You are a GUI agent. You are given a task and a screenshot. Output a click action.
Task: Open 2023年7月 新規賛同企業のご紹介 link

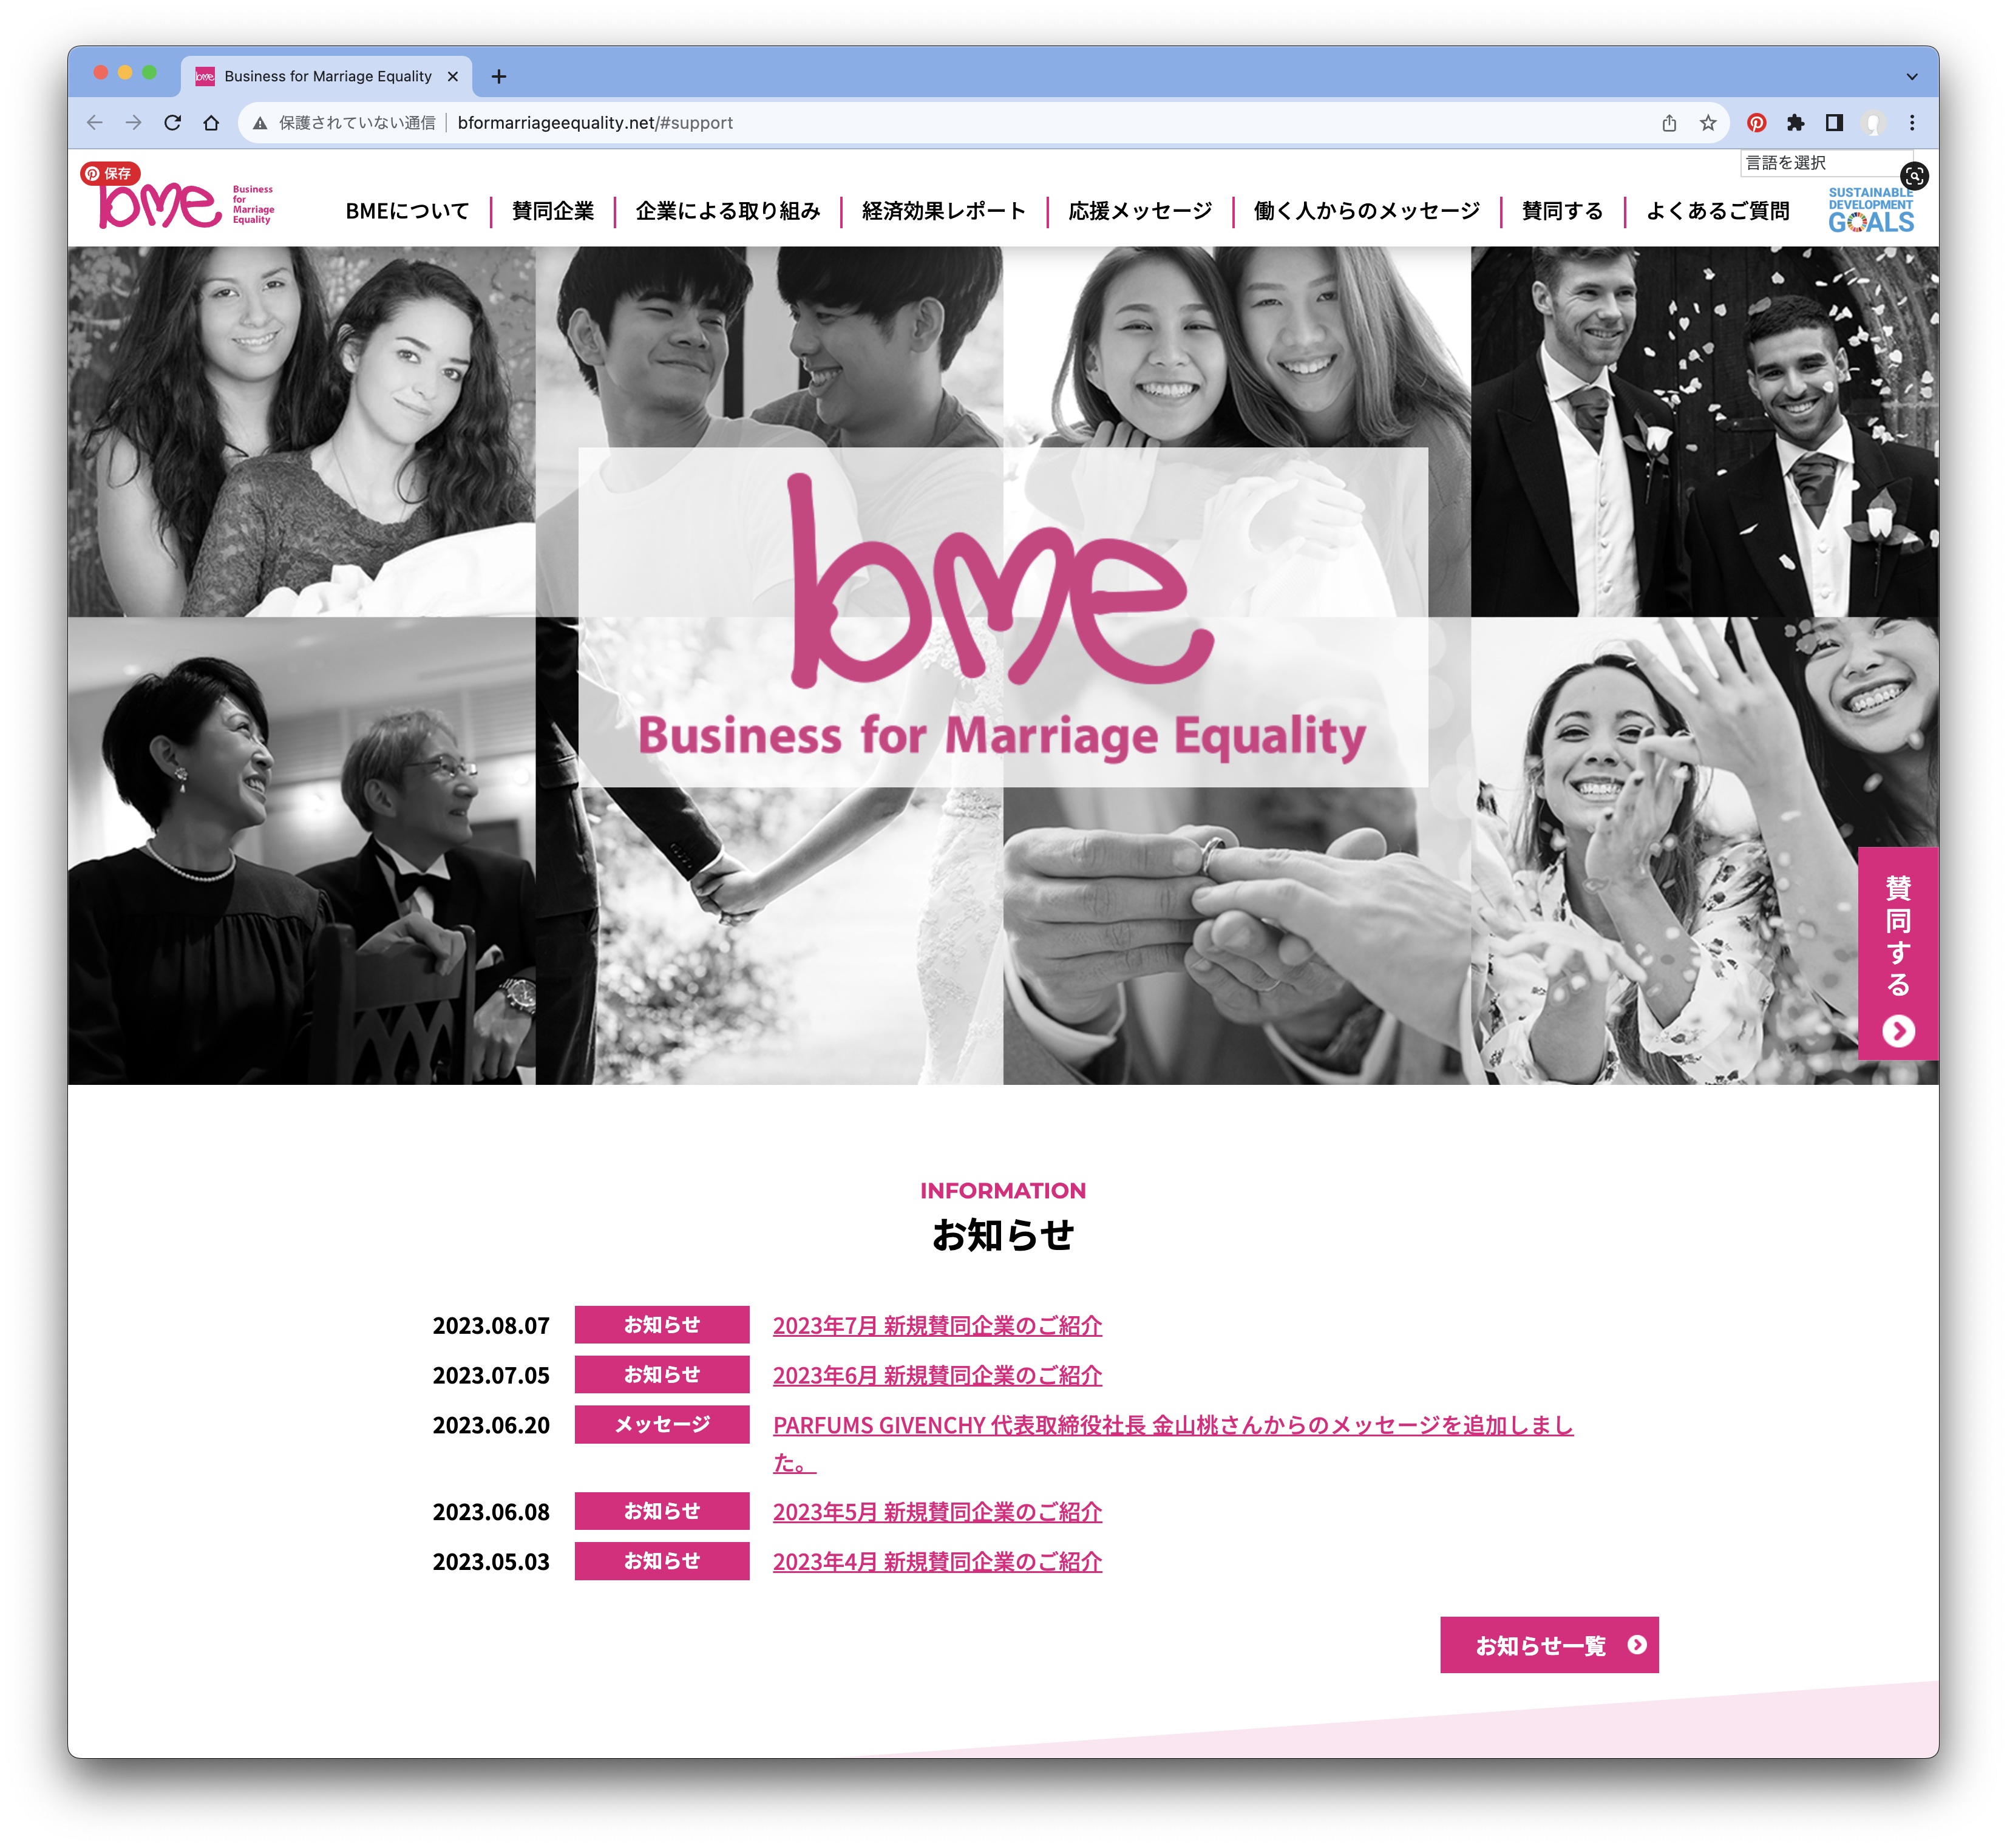coord(937,1325)
